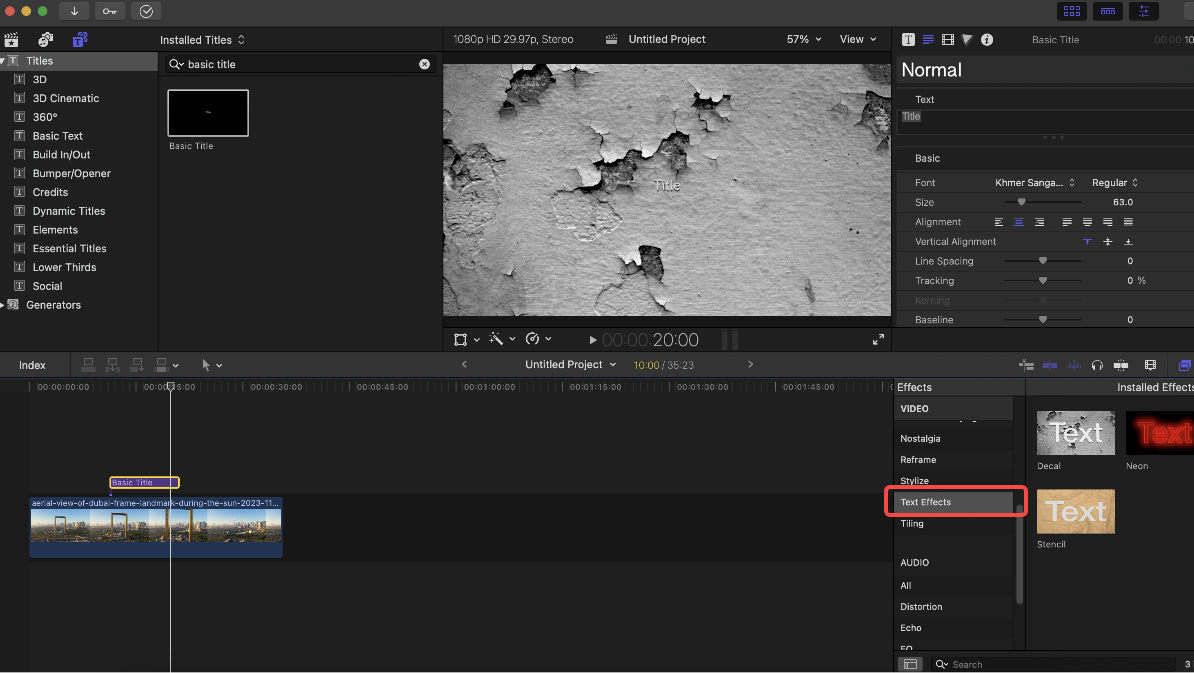This screenshot has height=673, width=1194.
Task: Enter full screen viewer mode
Action: tap(878, 340)
